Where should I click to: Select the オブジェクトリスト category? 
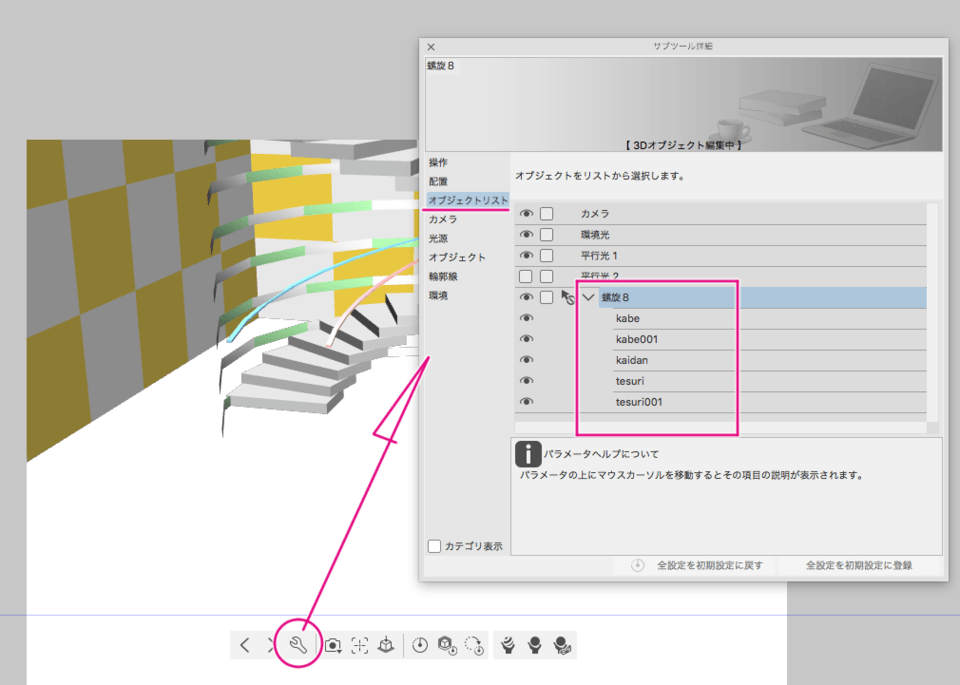point(468,200)
